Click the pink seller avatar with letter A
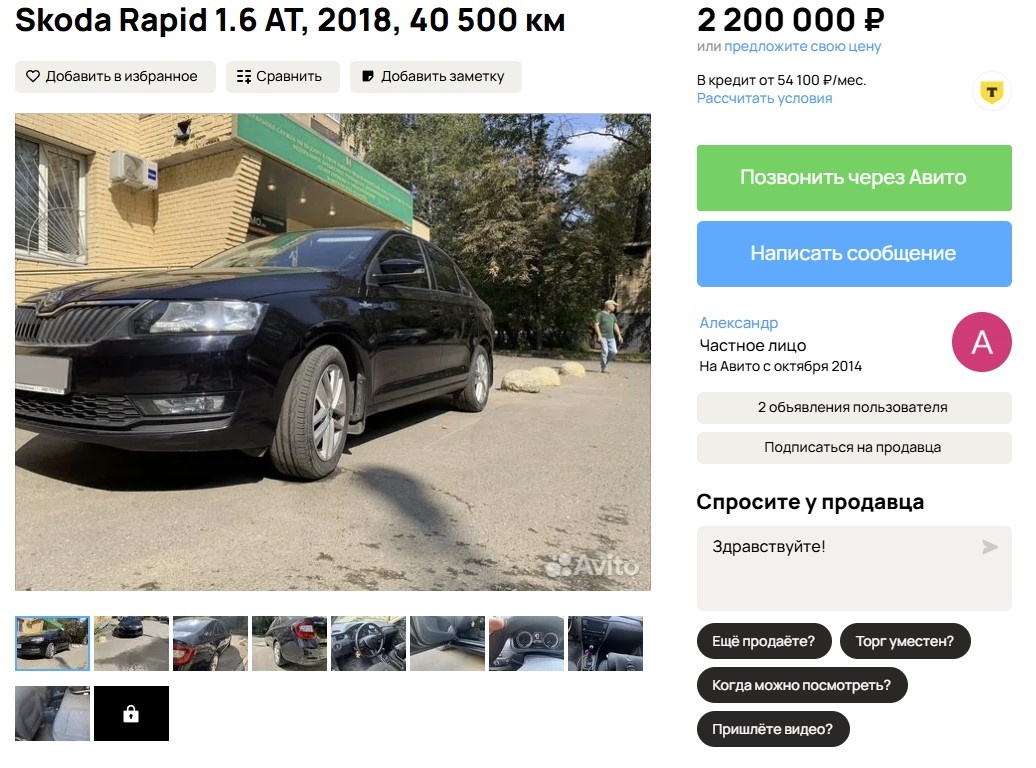 981,342
